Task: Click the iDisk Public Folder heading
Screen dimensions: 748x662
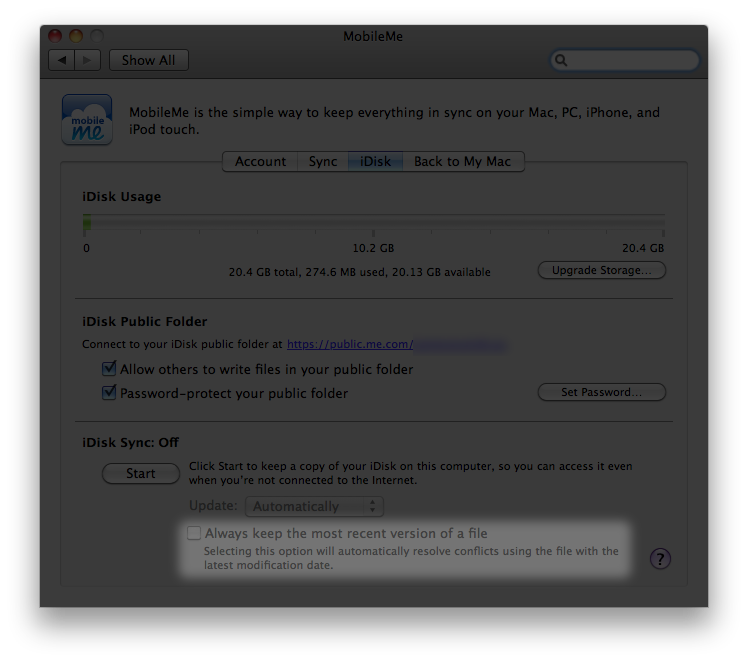Action: click(x=145, y=321)
